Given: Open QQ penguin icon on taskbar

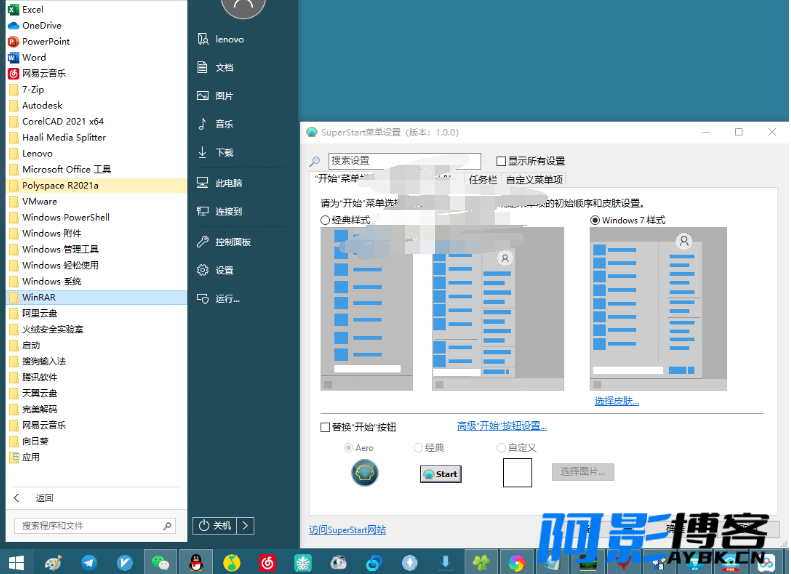Looking at the screenshot, I should [196, 562].
